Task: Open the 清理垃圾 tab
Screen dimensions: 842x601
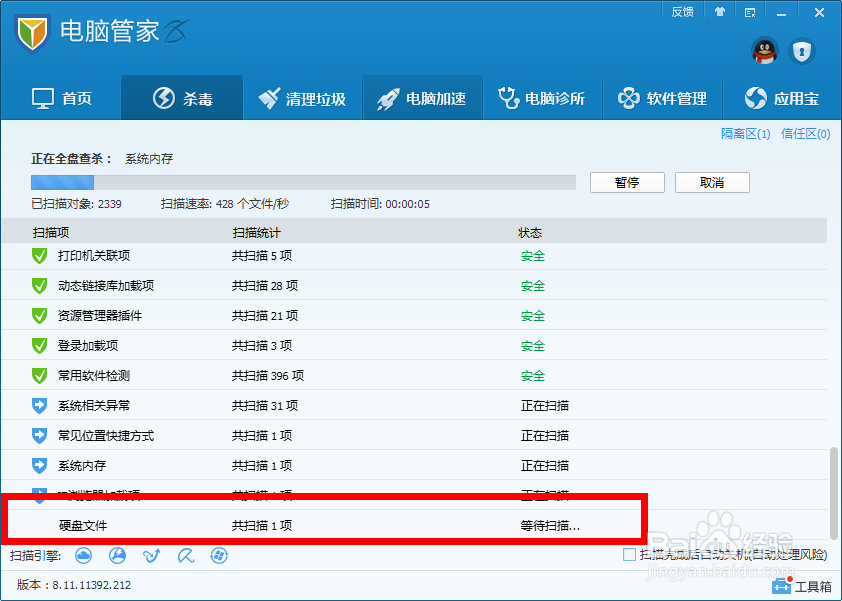Action: tap(301, 97)
